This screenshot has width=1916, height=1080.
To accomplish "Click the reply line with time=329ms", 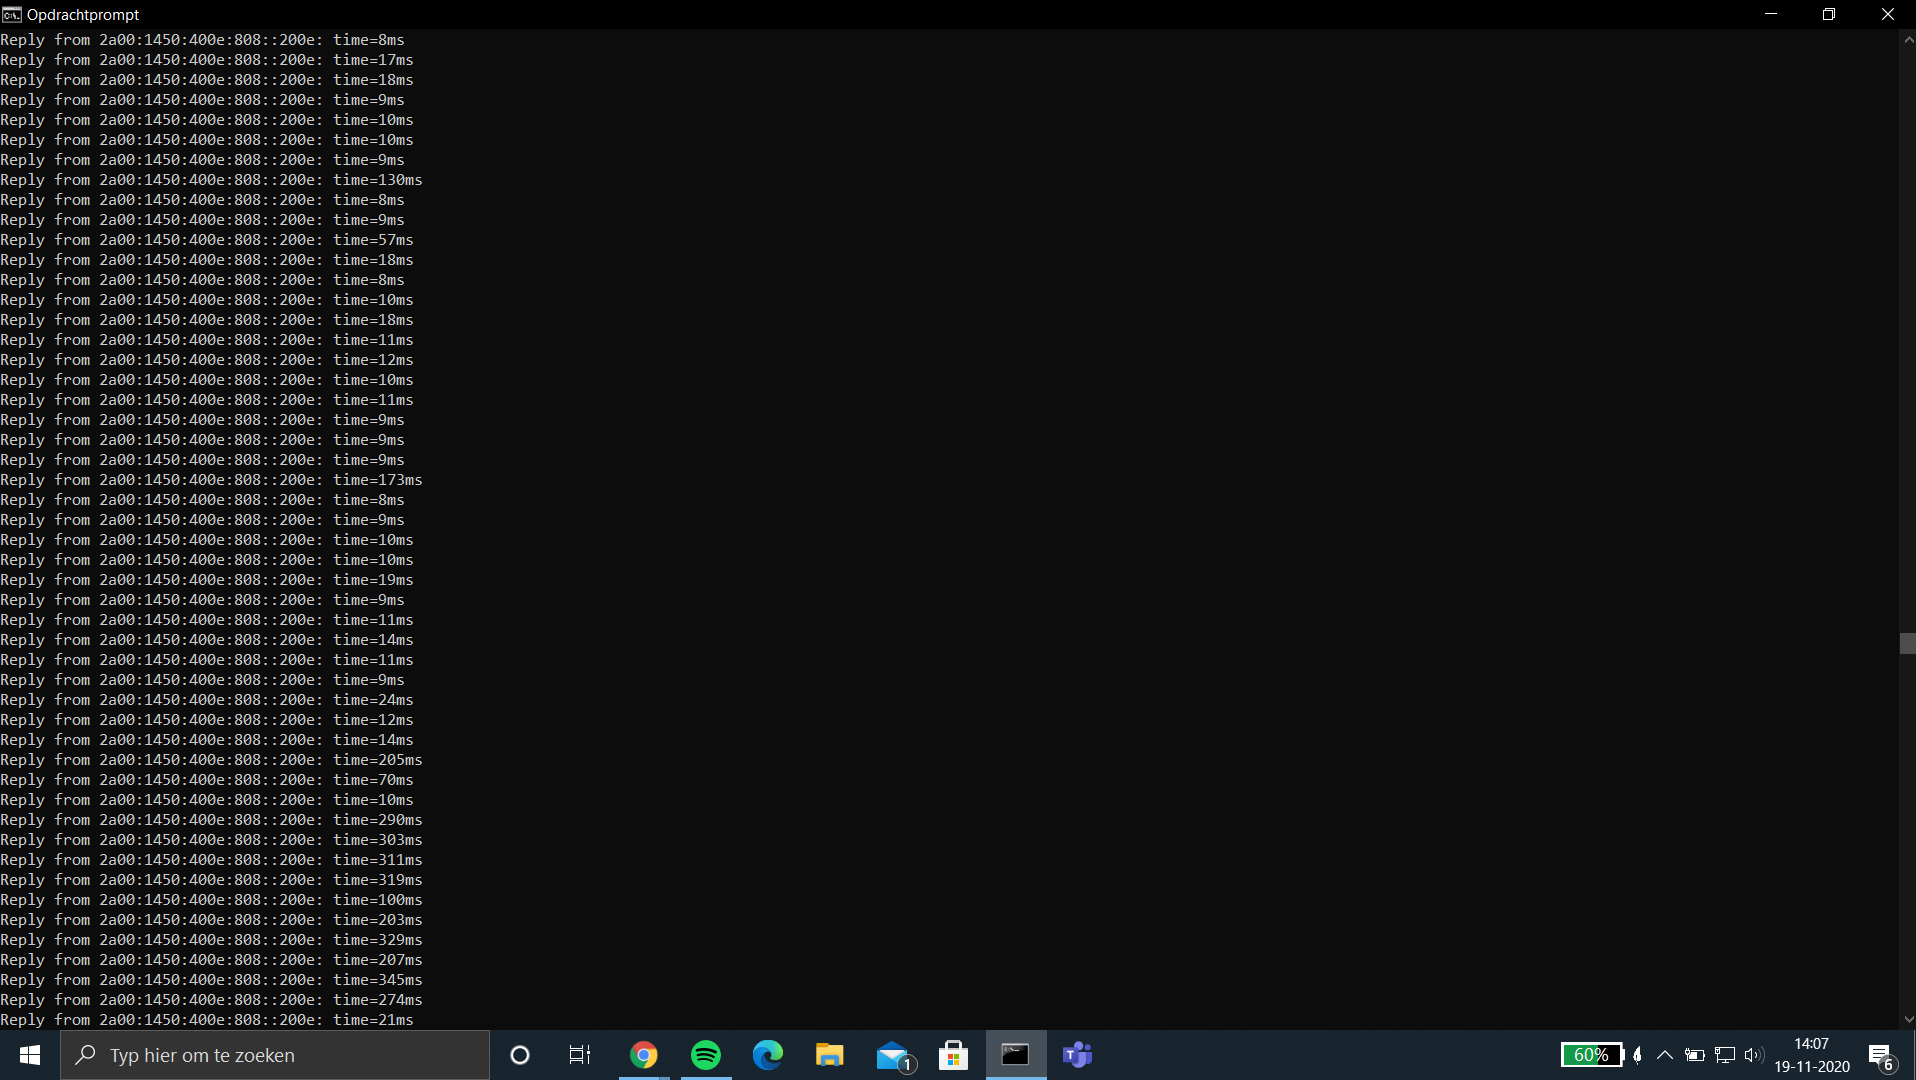I will click(211, 940).
